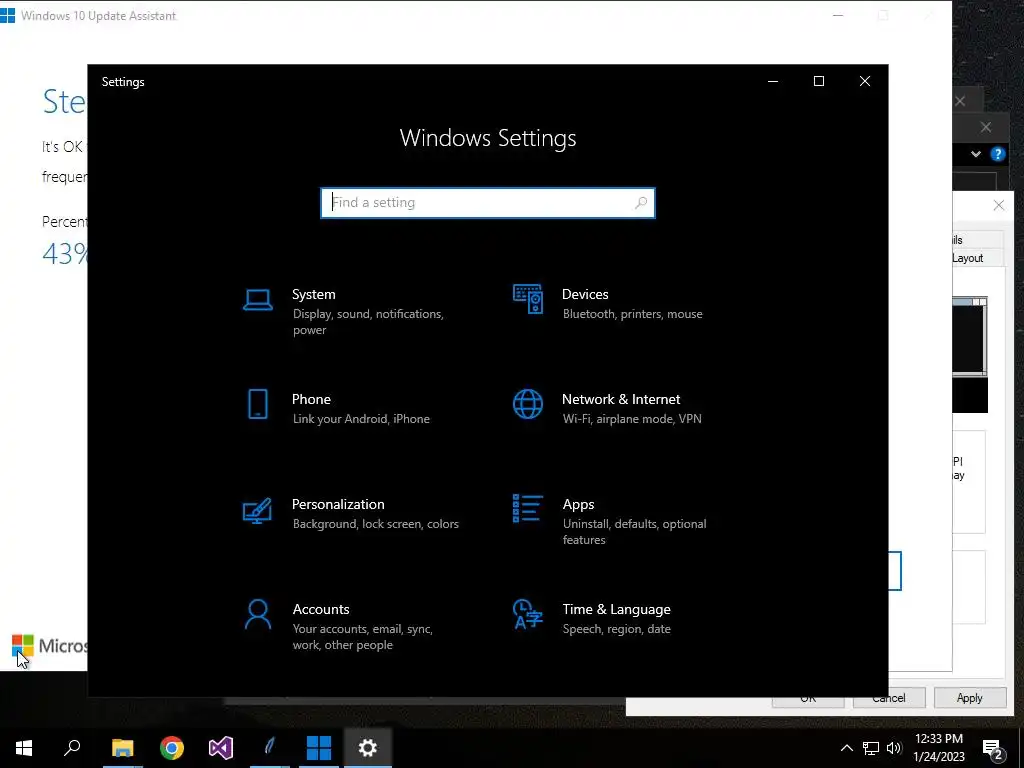
Task: Open the Personalization icon
Action: click(x=257, y=511)
